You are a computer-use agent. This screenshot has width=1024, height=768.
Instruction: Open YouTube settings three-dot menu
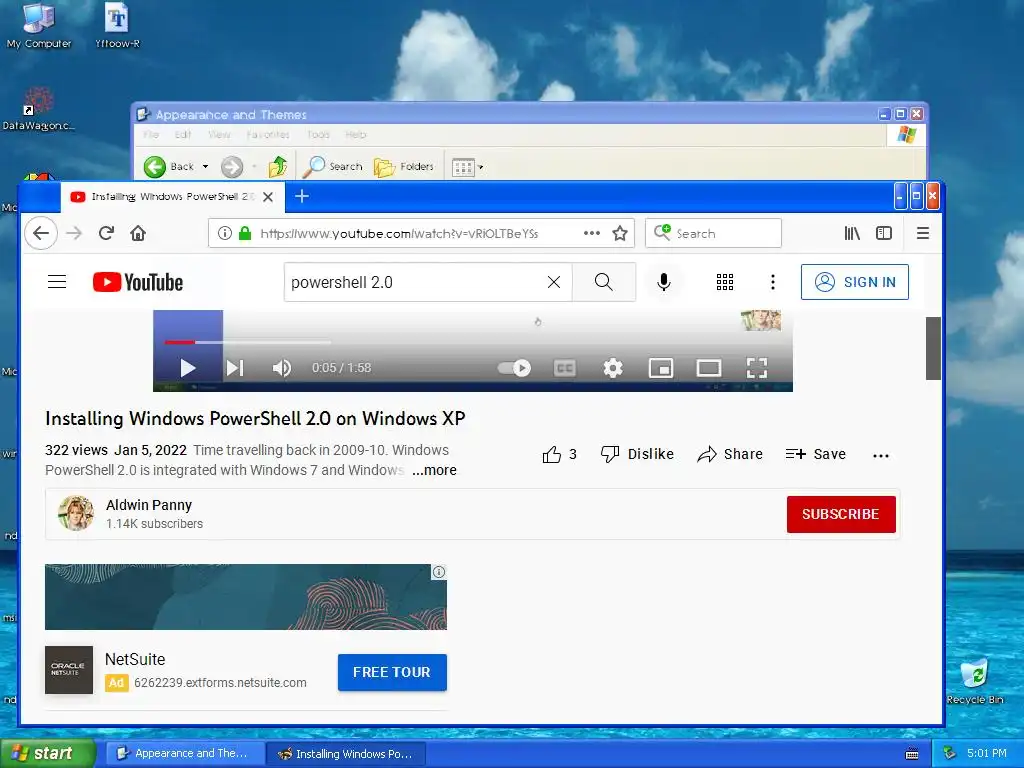click(773, 282)
